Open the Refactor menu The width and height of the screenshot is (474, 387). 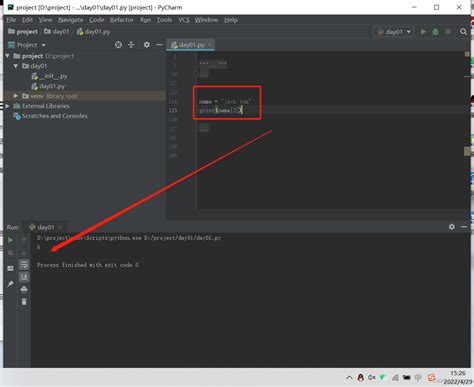click(122, 20)
